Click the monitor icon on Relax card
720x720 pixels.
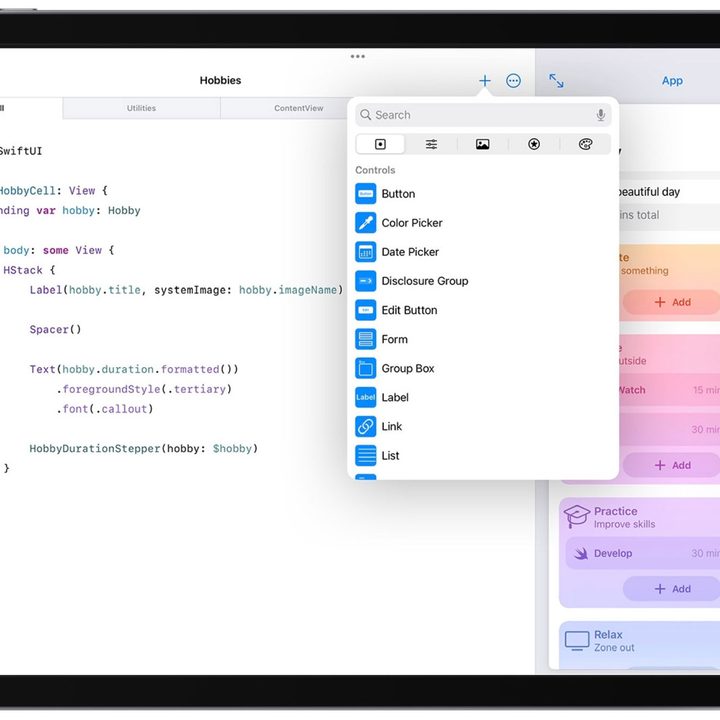coord(577,641)
